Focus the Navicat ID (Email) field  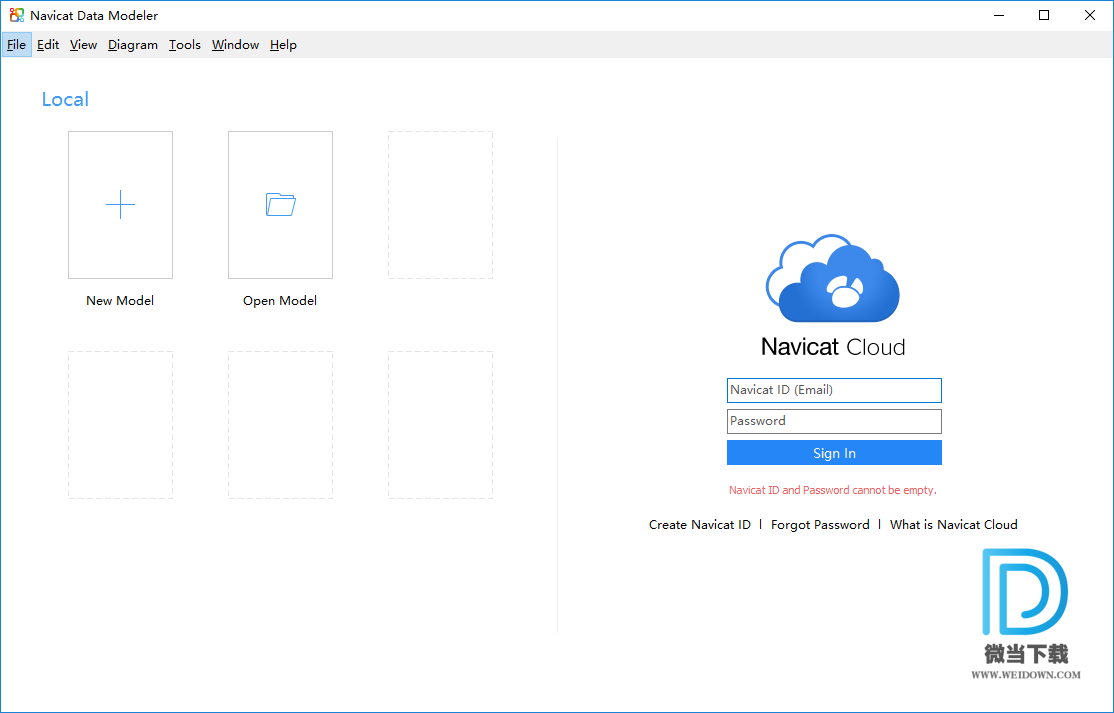tap(834, 390)
